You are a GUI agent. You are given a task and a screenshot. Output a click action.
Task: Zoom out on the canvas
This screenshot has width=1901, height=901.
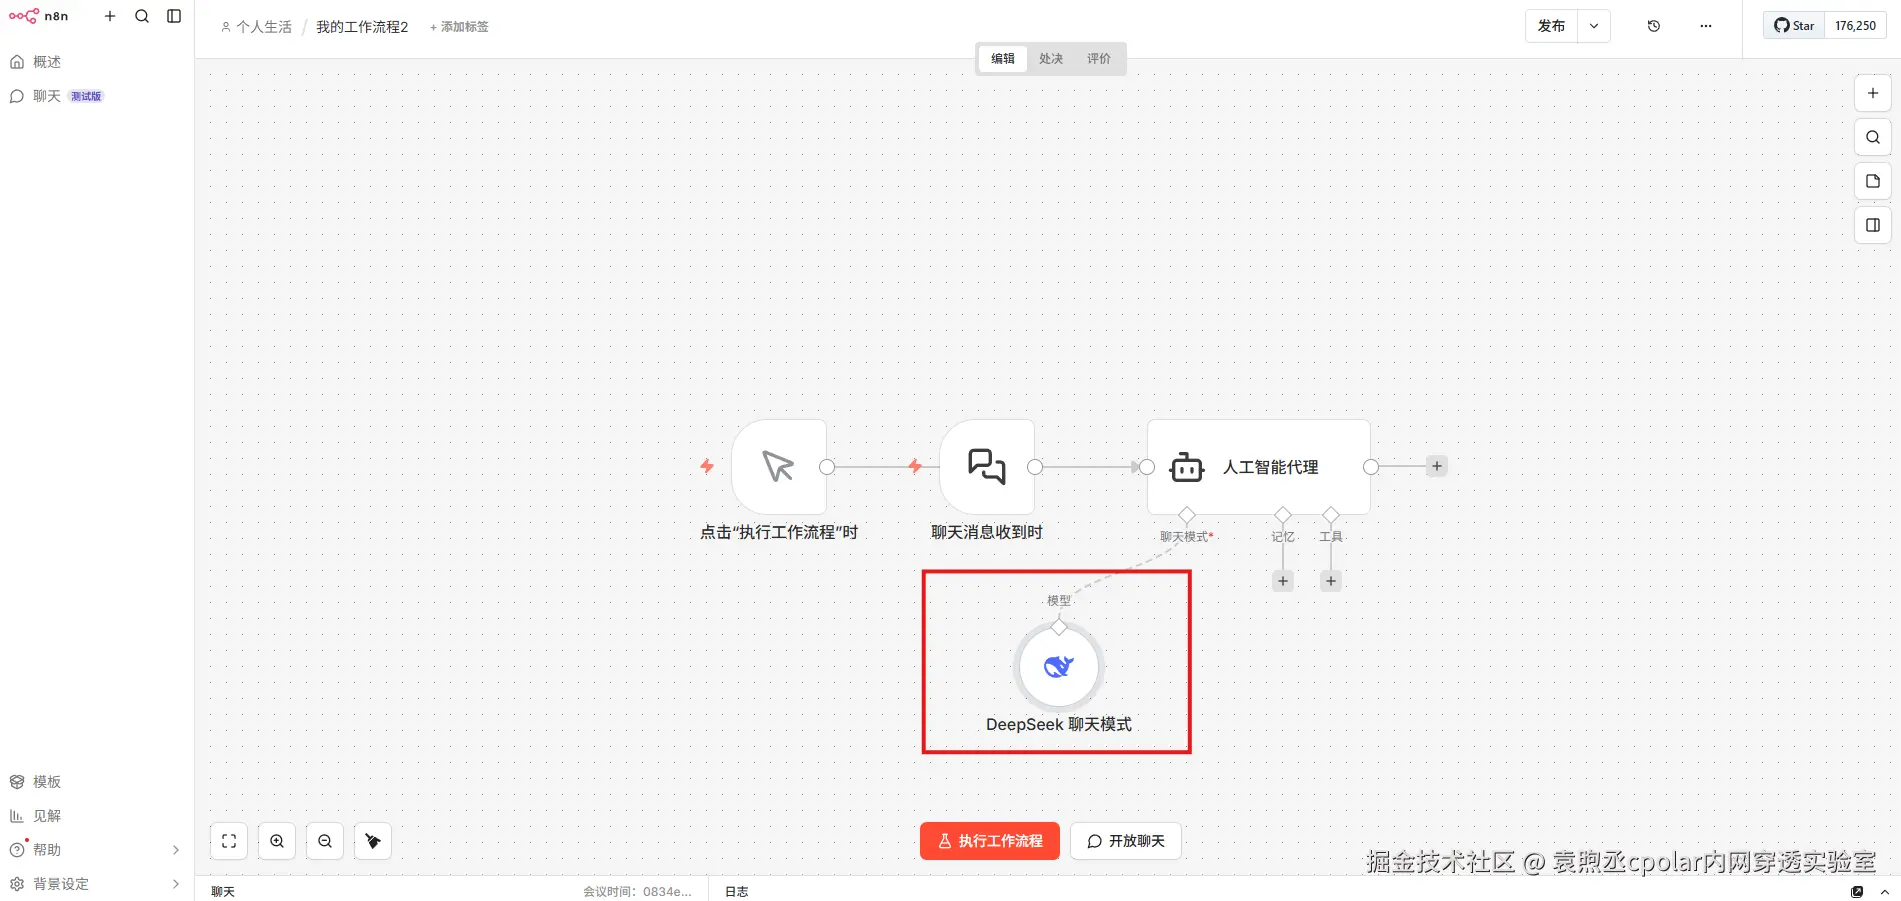[325, 841]
